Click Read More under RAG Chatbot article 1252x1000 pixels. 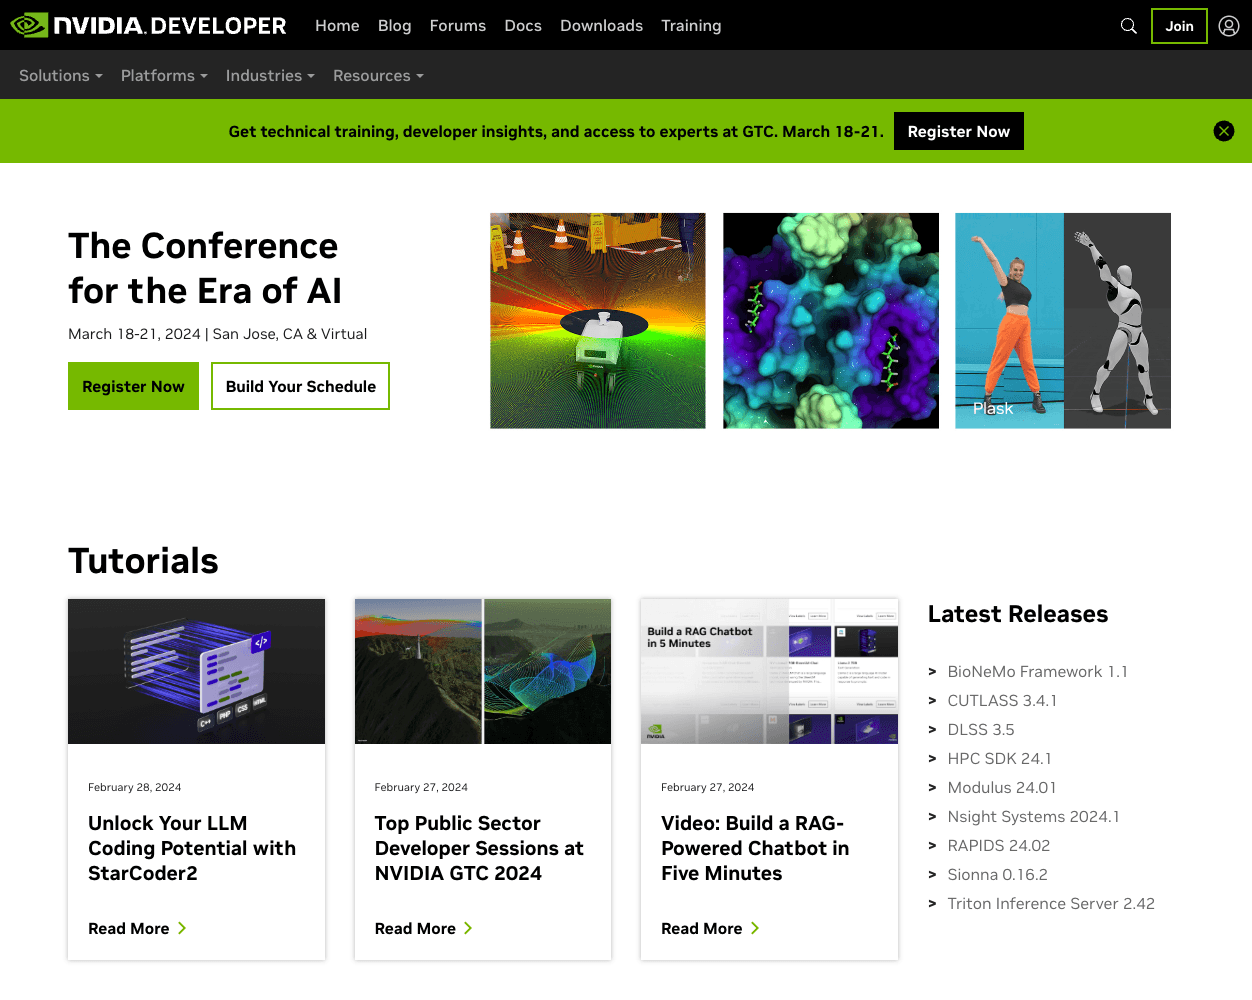[x=702, y=928]
